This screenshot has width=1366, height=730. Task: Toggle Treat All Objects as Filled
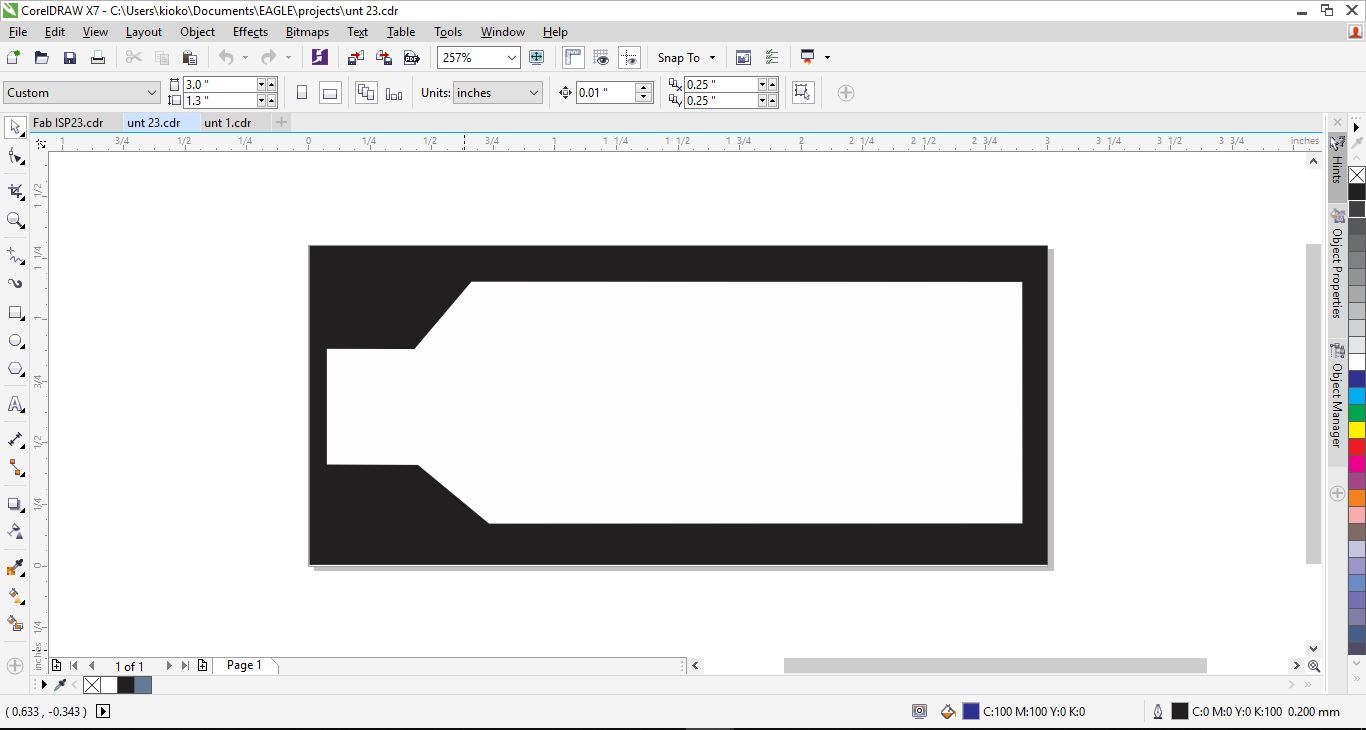click(x=802, y=93)
